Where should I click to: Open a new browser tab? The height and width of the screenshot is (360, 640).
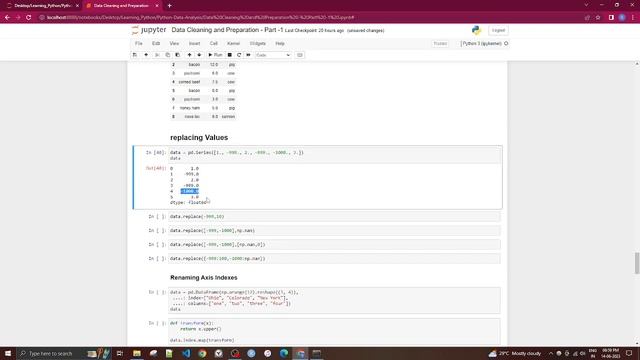(169, 6)
